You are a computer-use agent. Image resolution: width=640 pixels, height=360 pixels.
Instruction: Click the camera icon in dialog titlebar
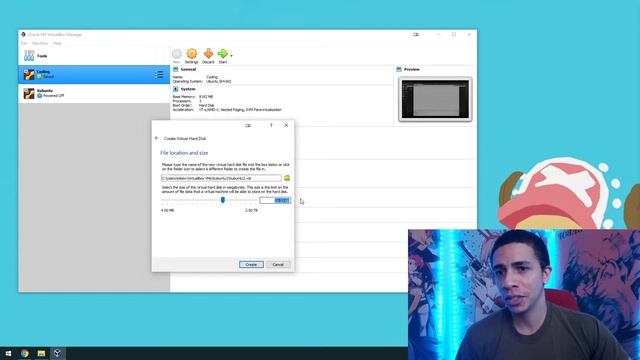(248, 125)
